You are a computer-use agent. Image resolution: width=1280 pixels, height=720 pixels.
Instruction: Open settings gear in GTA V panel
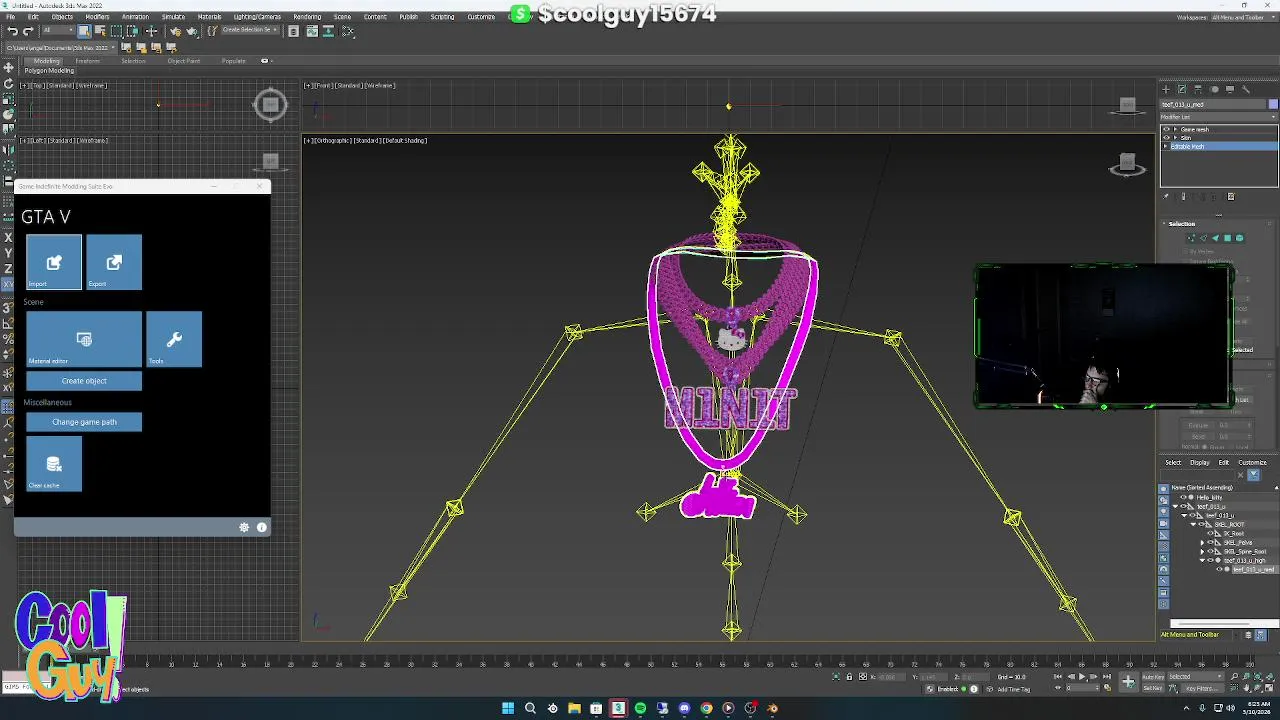[244, 527]
